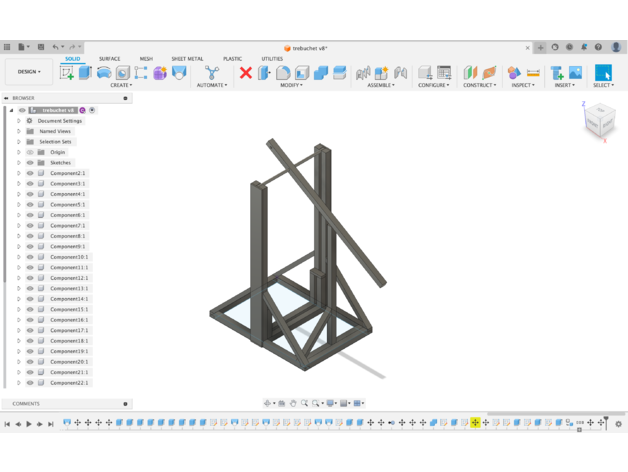The height and width of the screenshot is (472, 628).
Task: Open the MODIFY menu label
Action: pyautogui.click(x=291, y=85)
